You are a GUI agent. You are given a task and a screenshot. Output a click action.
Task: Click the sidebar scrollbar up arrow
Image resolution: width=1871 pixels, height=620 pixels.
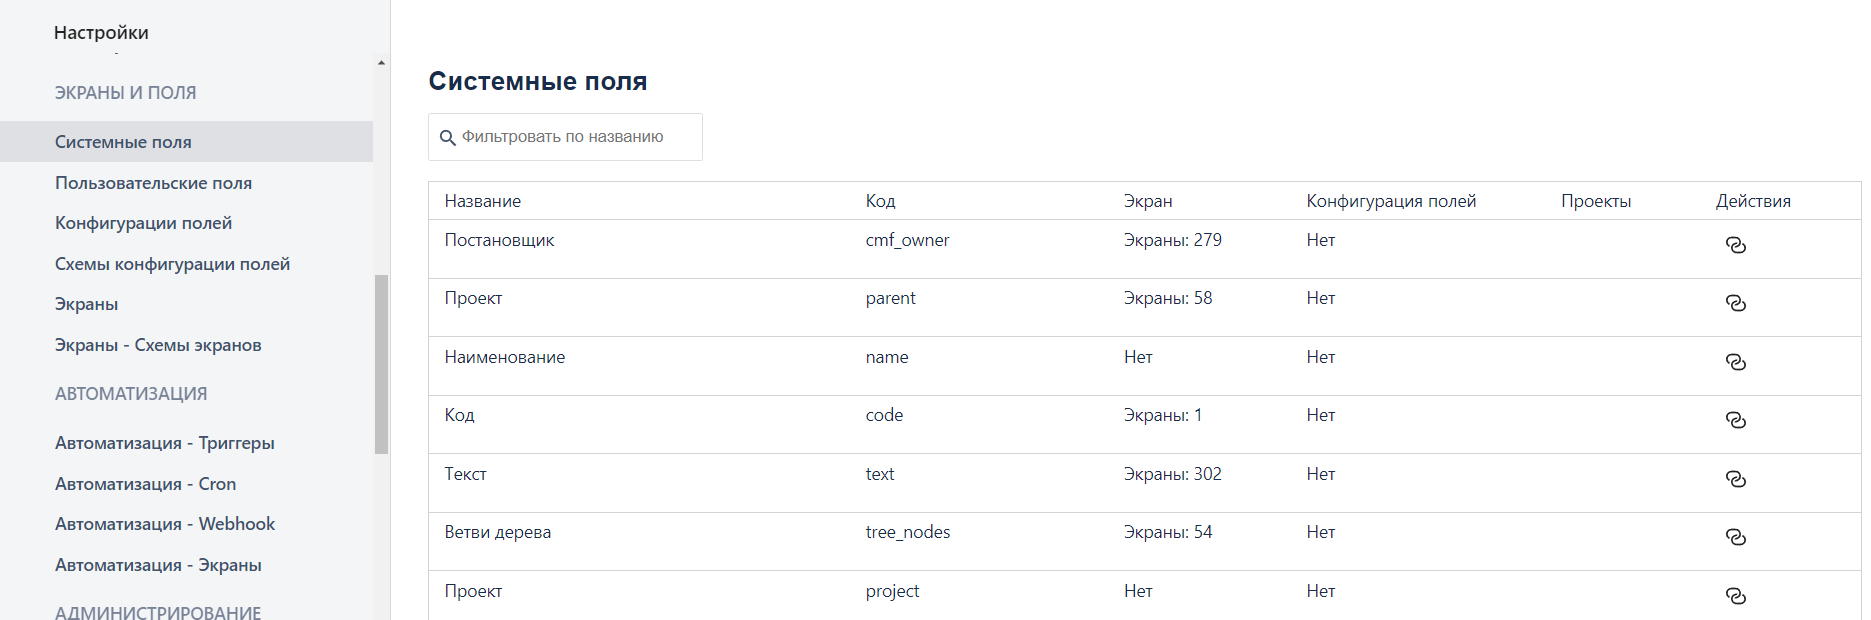click(381, 63)
